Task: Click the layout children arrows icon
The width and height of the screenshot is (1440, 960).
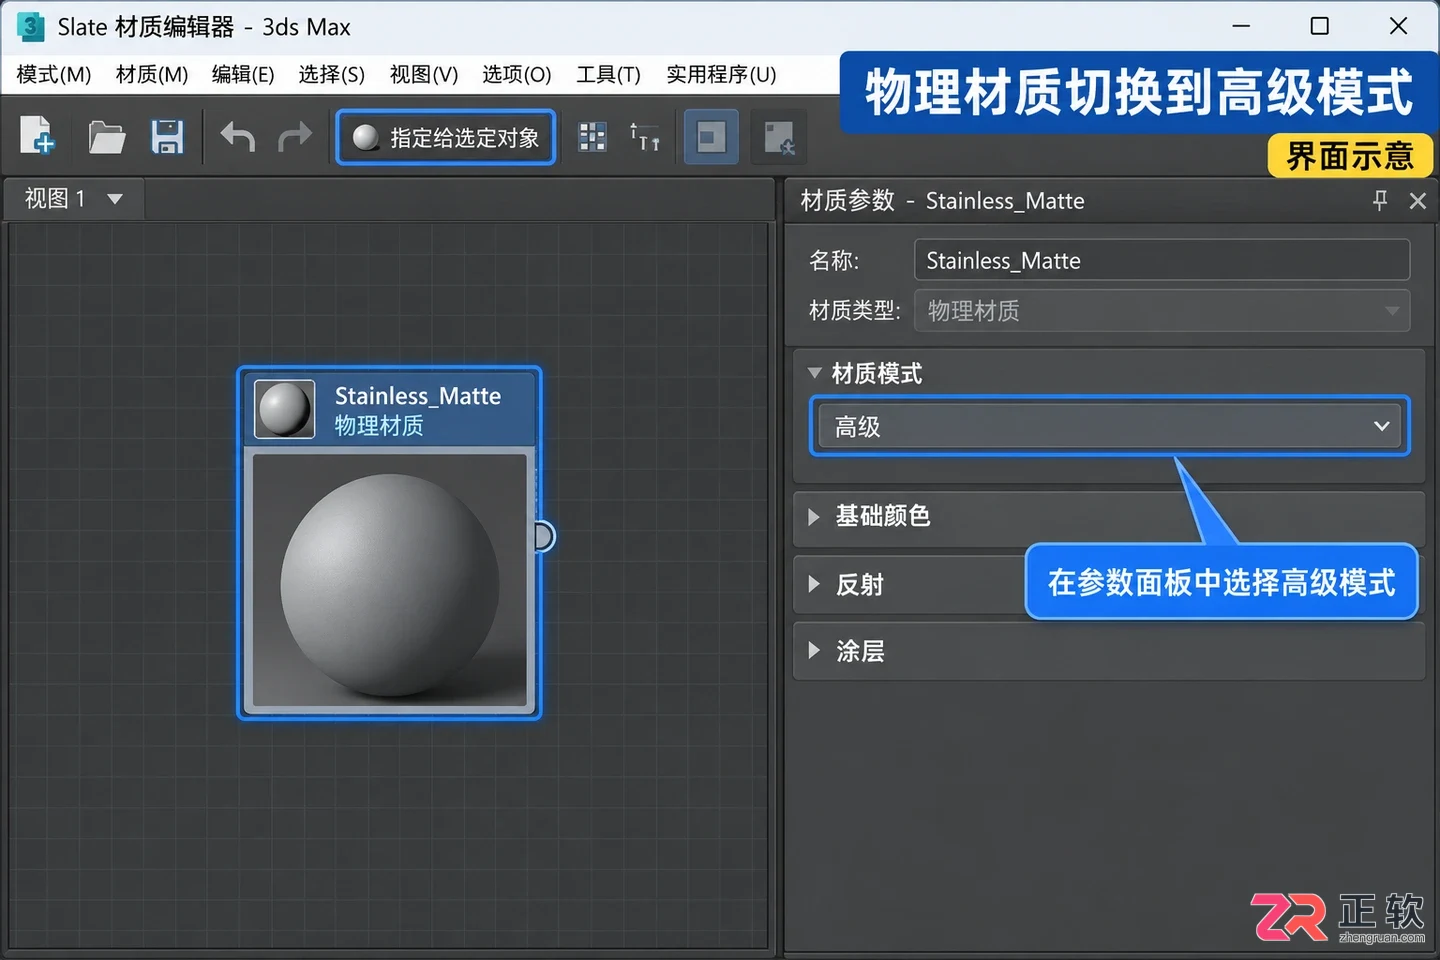Action: (x=644, y=137)
